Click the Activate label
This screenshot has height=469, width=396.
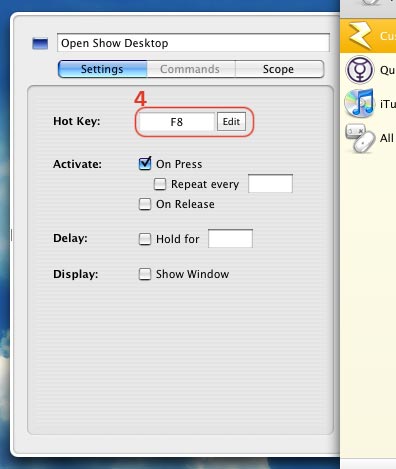[x=77, y=164]
